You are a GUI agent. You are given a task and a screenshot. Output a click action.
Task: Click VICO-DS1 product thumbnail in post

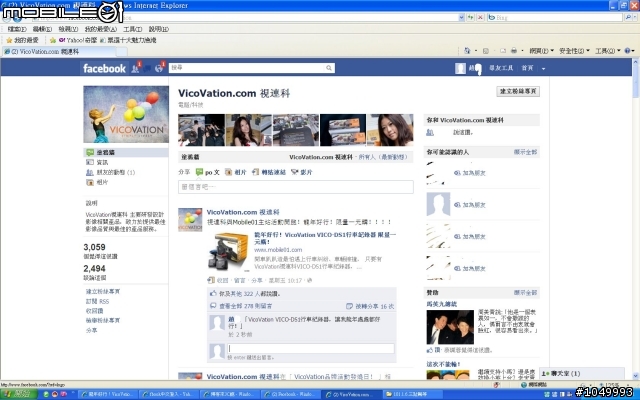(x=228, y=251)
